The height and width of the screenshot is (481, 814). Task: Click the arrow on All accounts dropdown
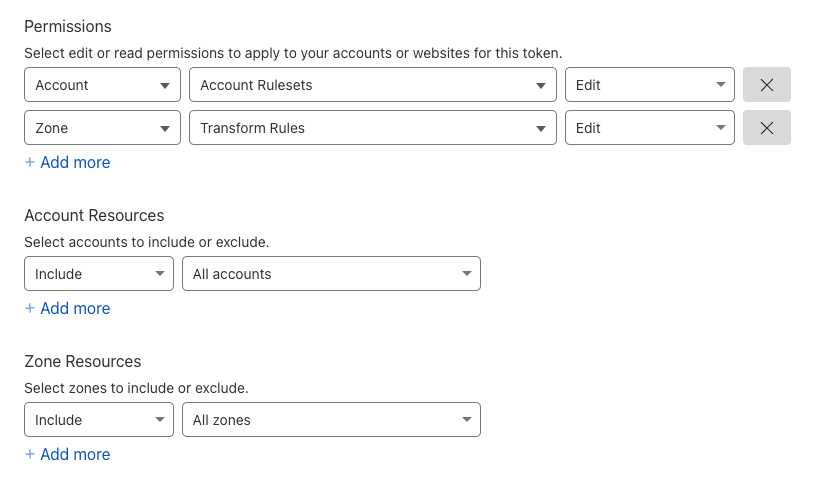tap(466, 274)
